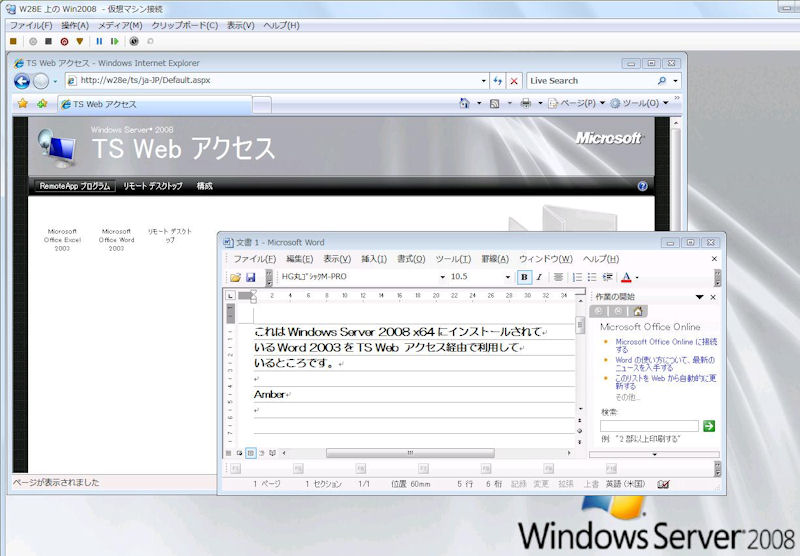
Task: Click the Add to favorites star-plus icon
Action: pyautogui.click(x=42, y=104)
